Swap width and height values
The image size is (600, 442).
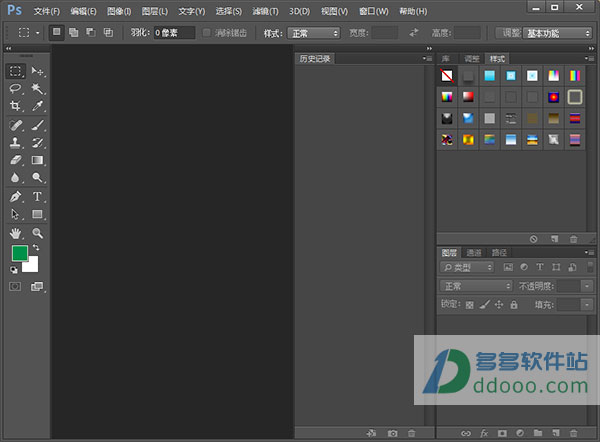(414, 33)
